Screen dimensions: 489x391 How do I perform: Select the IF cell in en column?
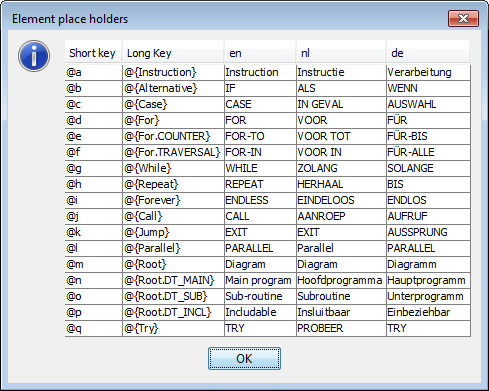click(x=260, y=88)
